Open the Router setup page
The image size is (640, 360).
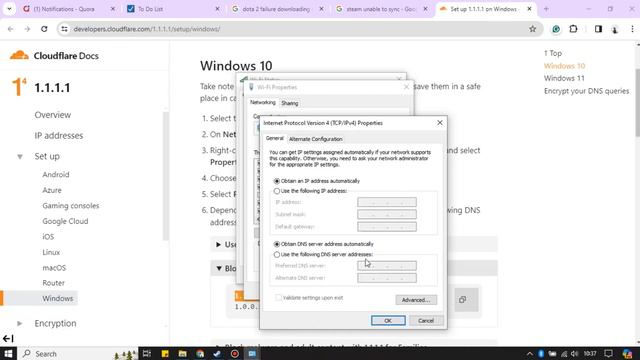coord(53,283)
